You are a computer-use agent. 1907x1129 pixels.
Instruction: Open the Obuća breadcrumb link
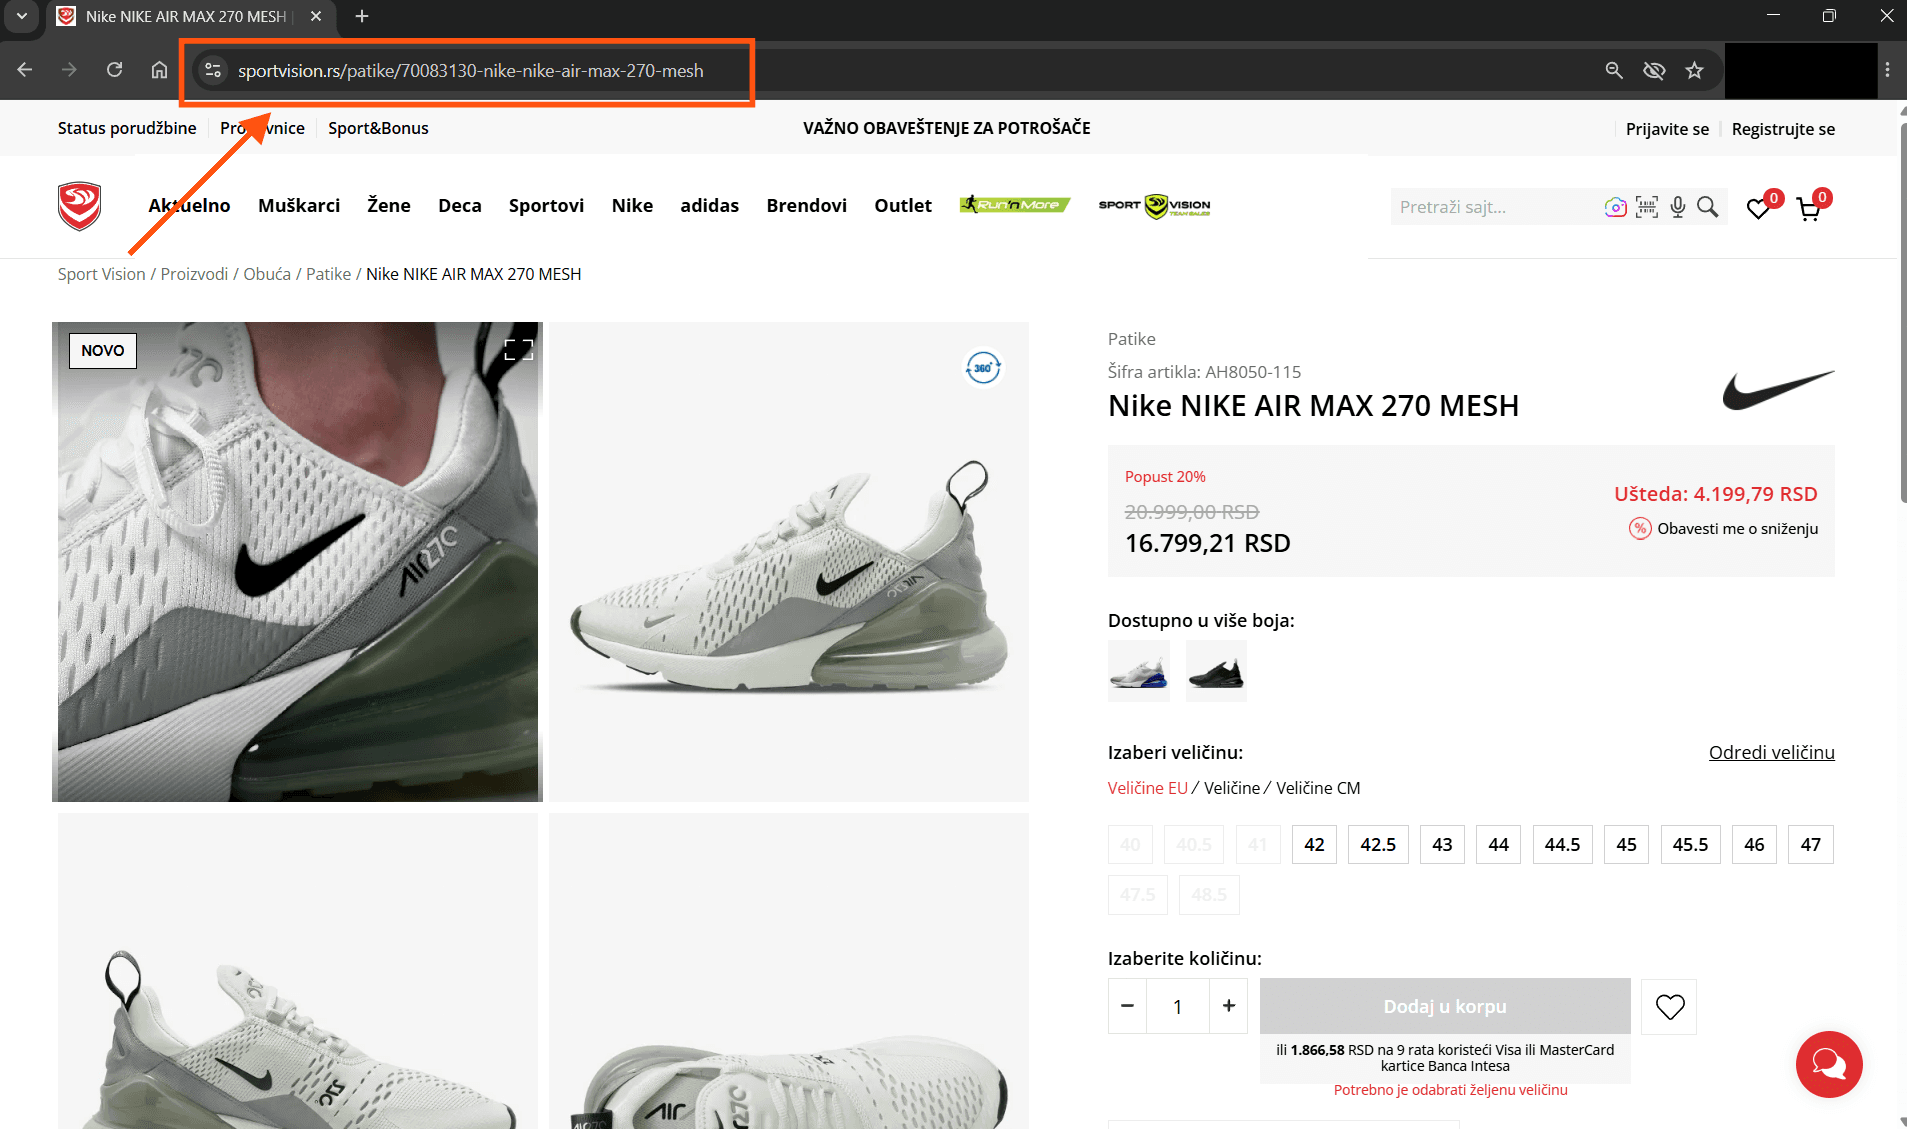click(x=267, y=274)
